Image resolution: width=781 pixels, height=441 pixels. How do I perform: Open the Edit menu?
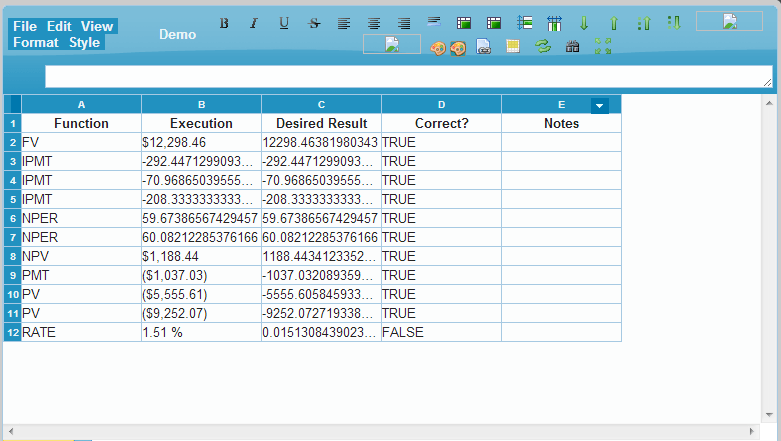click(59, 26)
